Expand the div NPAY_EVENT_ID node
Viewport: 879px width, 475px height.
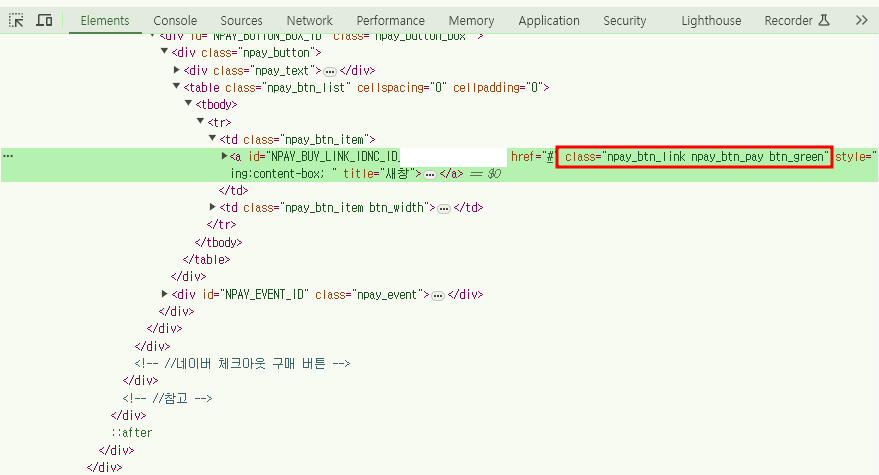tap(164, 293)
